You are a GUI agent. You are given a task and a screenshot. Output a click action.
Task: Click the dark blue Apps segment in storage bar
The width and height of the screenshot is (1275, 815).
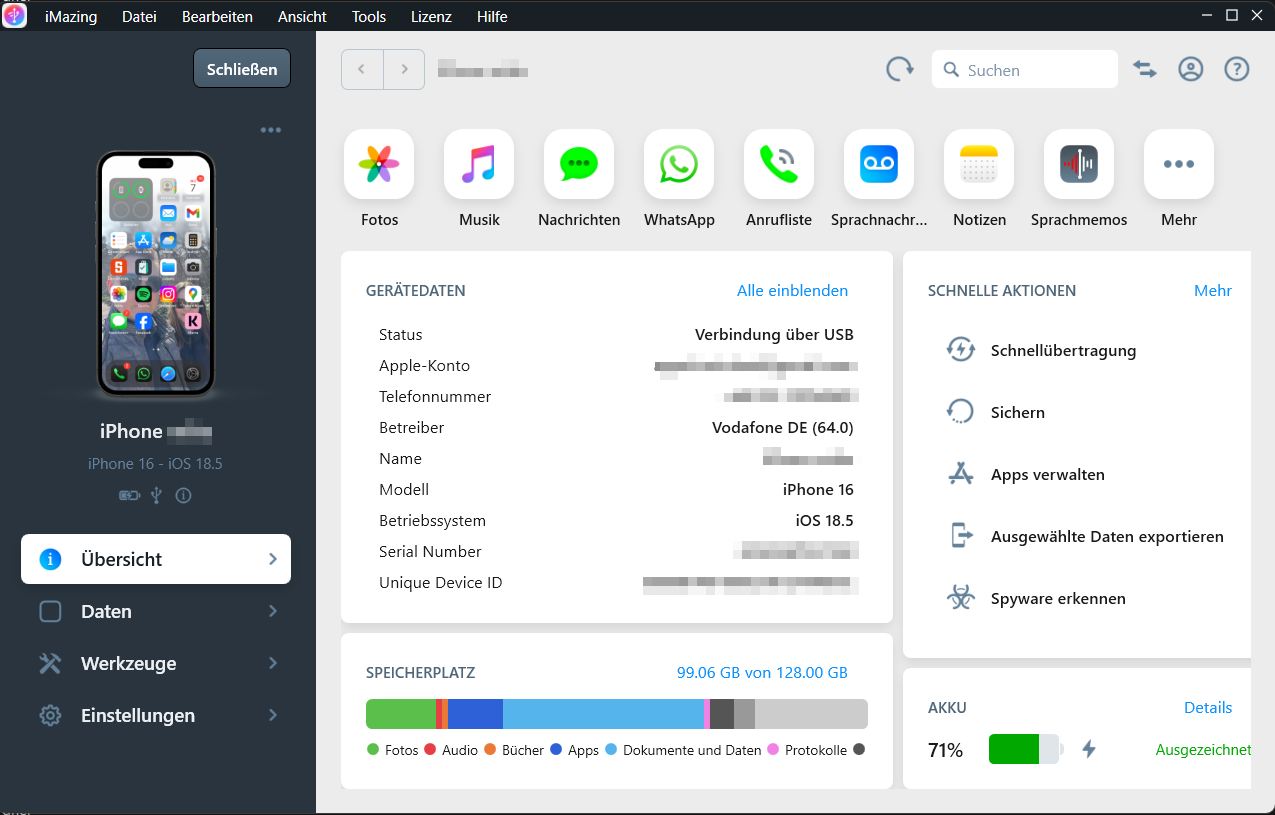475,714
